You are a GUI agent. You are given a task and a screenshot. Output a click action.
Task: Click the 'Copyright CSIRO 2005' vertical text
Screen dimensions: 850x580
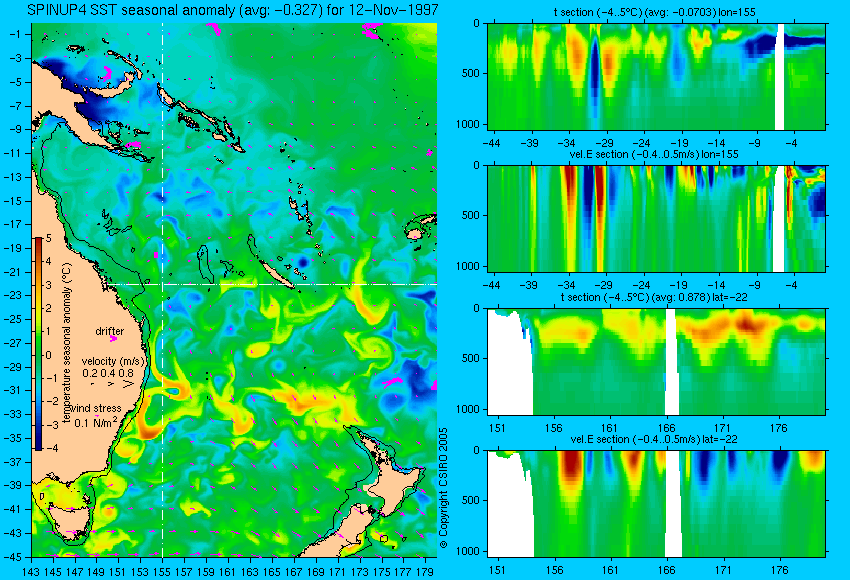point(443,488)
